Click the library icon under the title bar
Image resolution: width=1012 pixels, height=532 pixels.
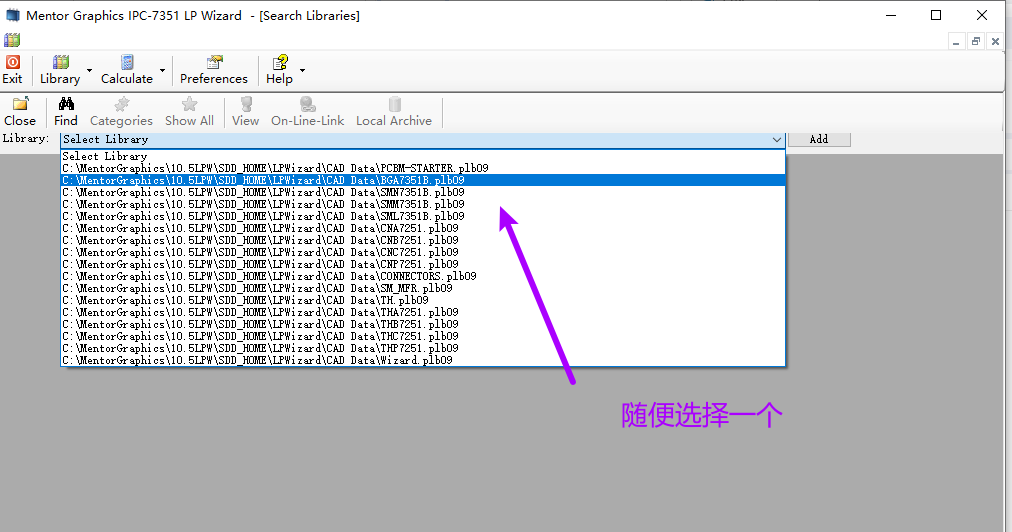tap(12, 40)
